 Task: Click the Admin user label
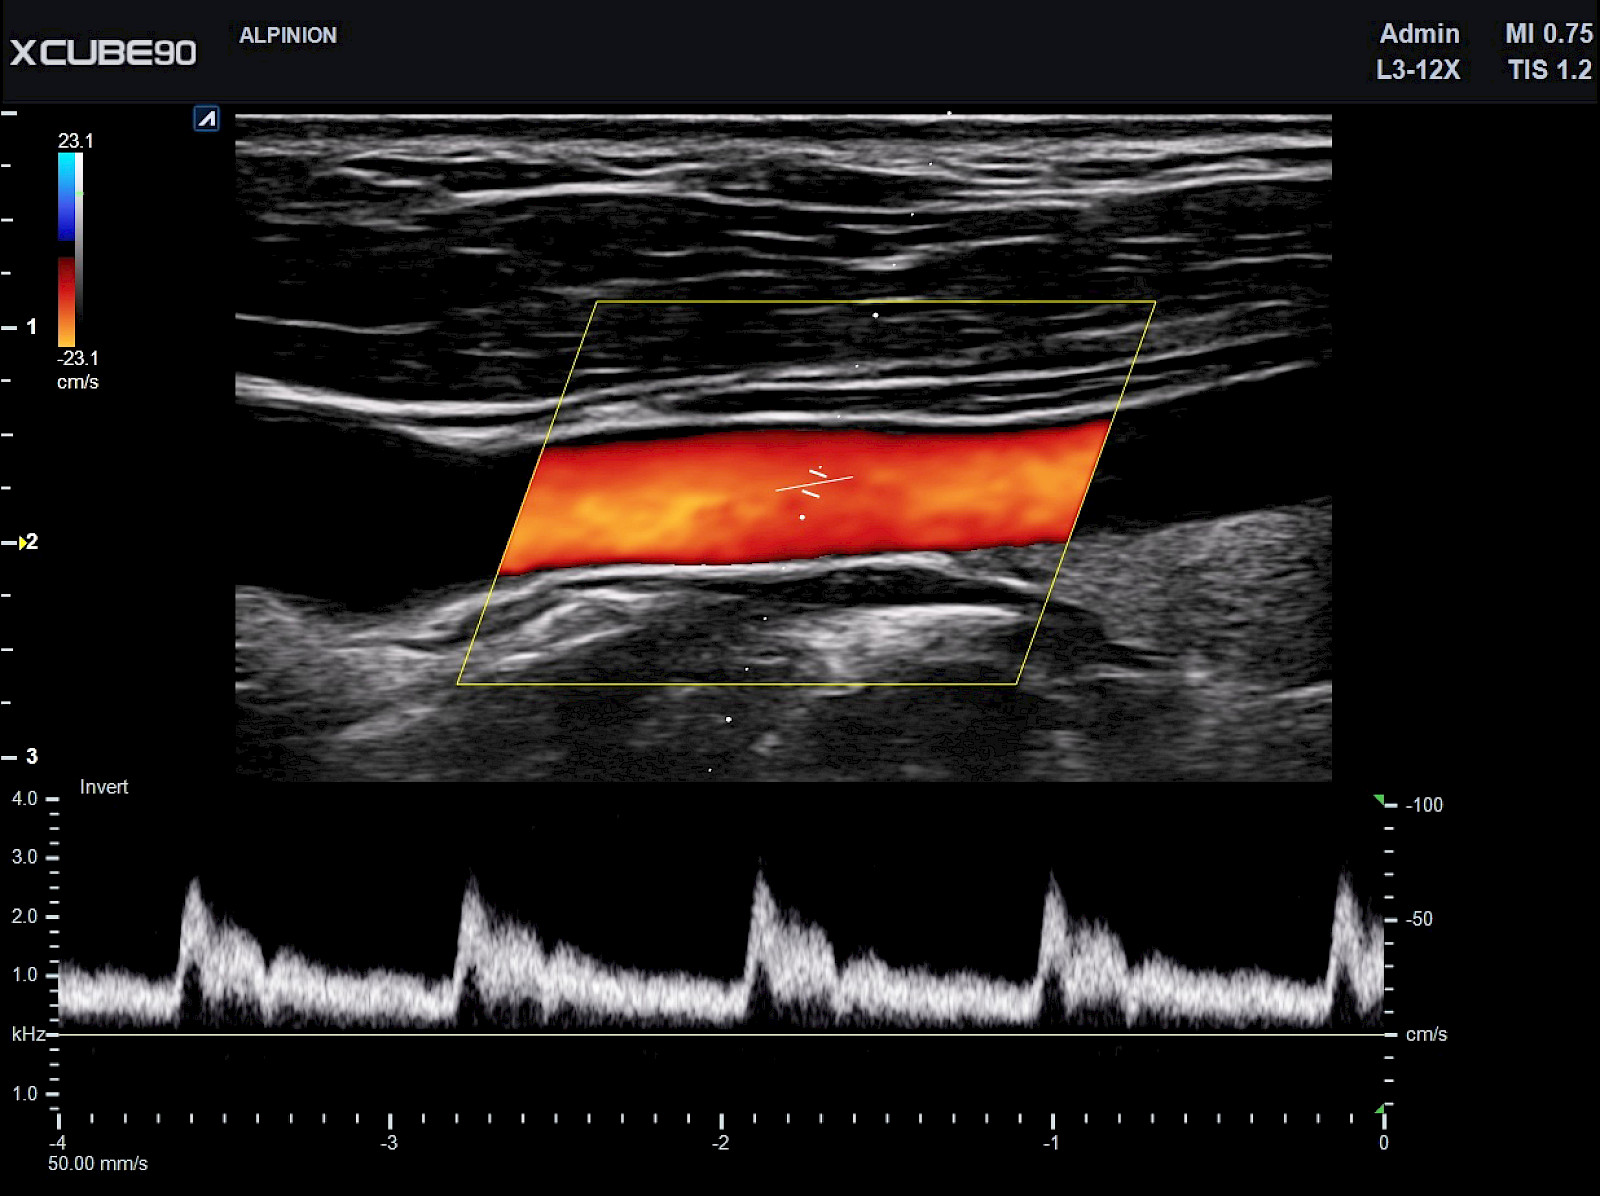pos(1419,34)
